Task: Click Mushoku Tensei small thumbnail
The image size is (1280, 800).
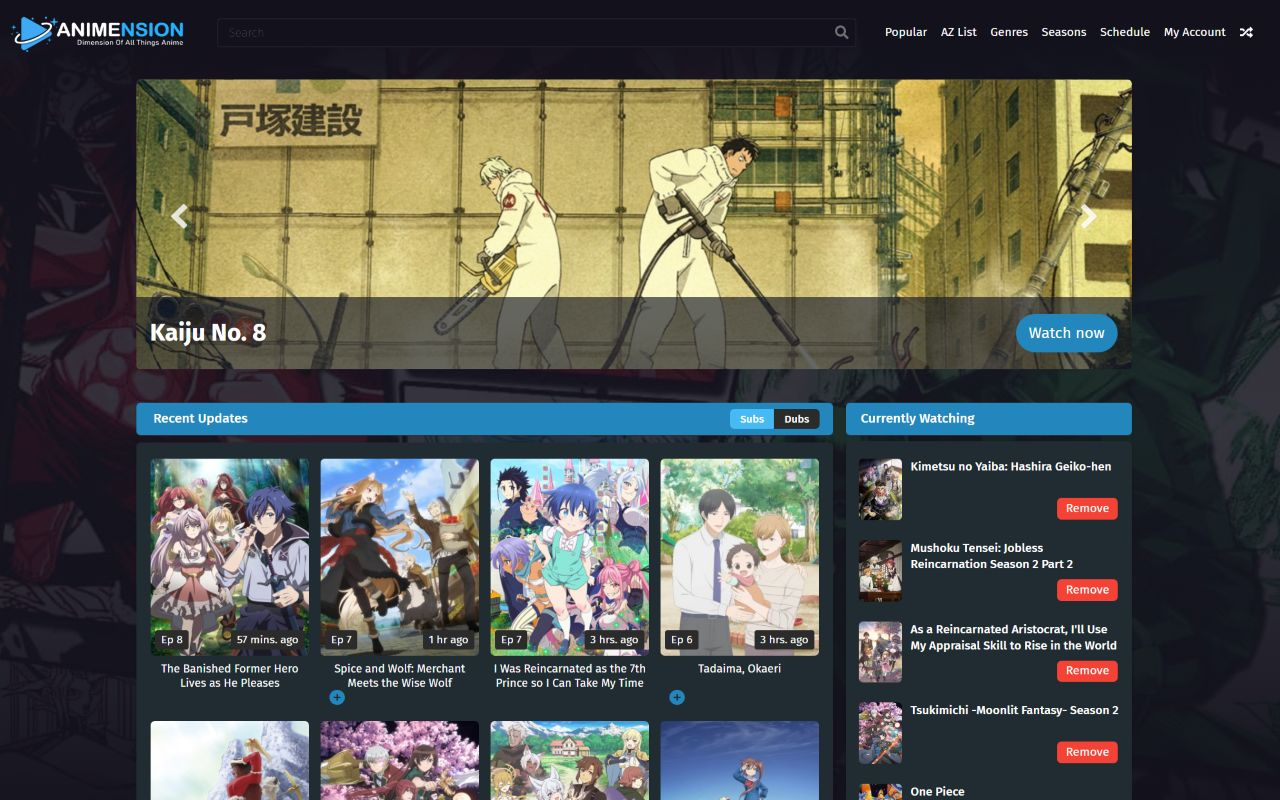Action: (x=880, y=571)
